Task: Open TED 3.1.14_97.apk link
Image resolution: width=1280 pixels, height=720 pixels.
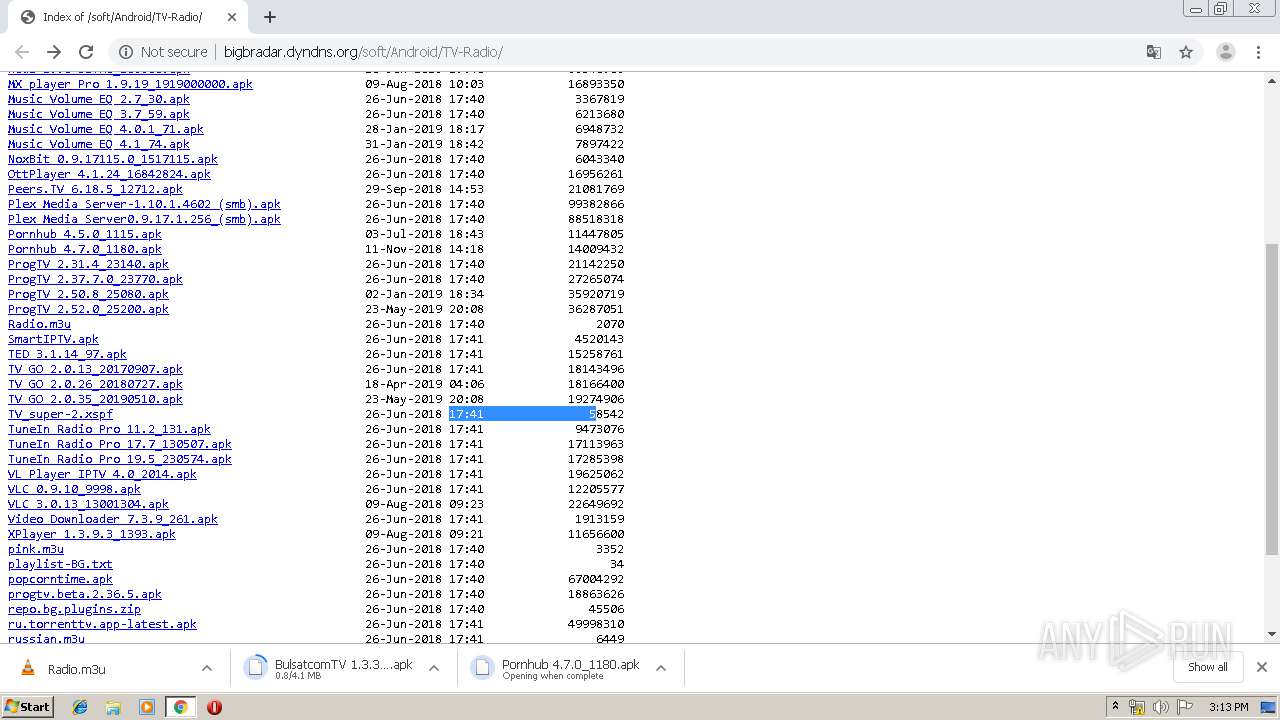Action: (x=67, y=354)
